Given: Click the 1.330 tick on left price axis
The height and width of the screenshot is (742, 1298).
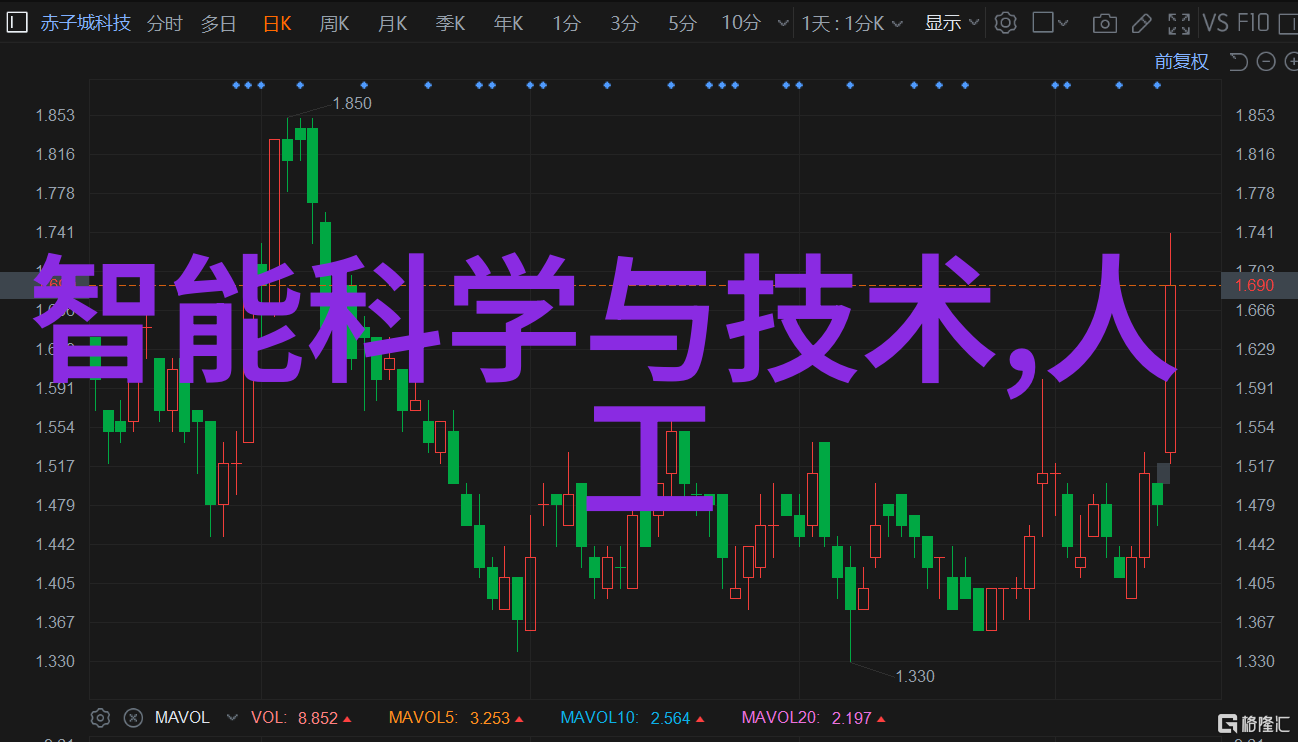Looking at the screenshot, I should [55, 661].
